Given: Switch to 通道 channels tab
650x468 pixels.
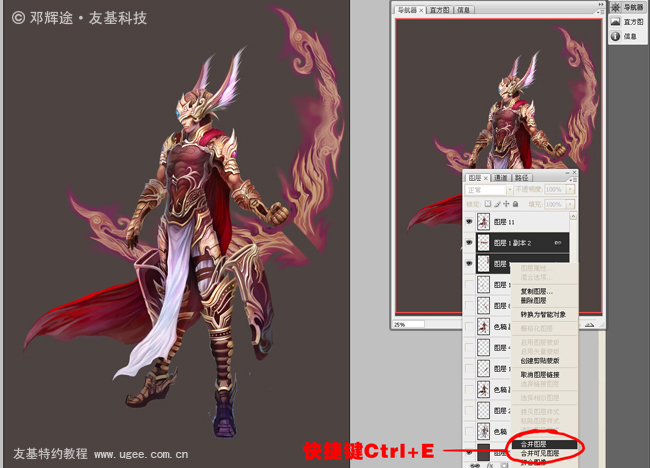Looking at the screenshot, I should (x=501, y=178).
